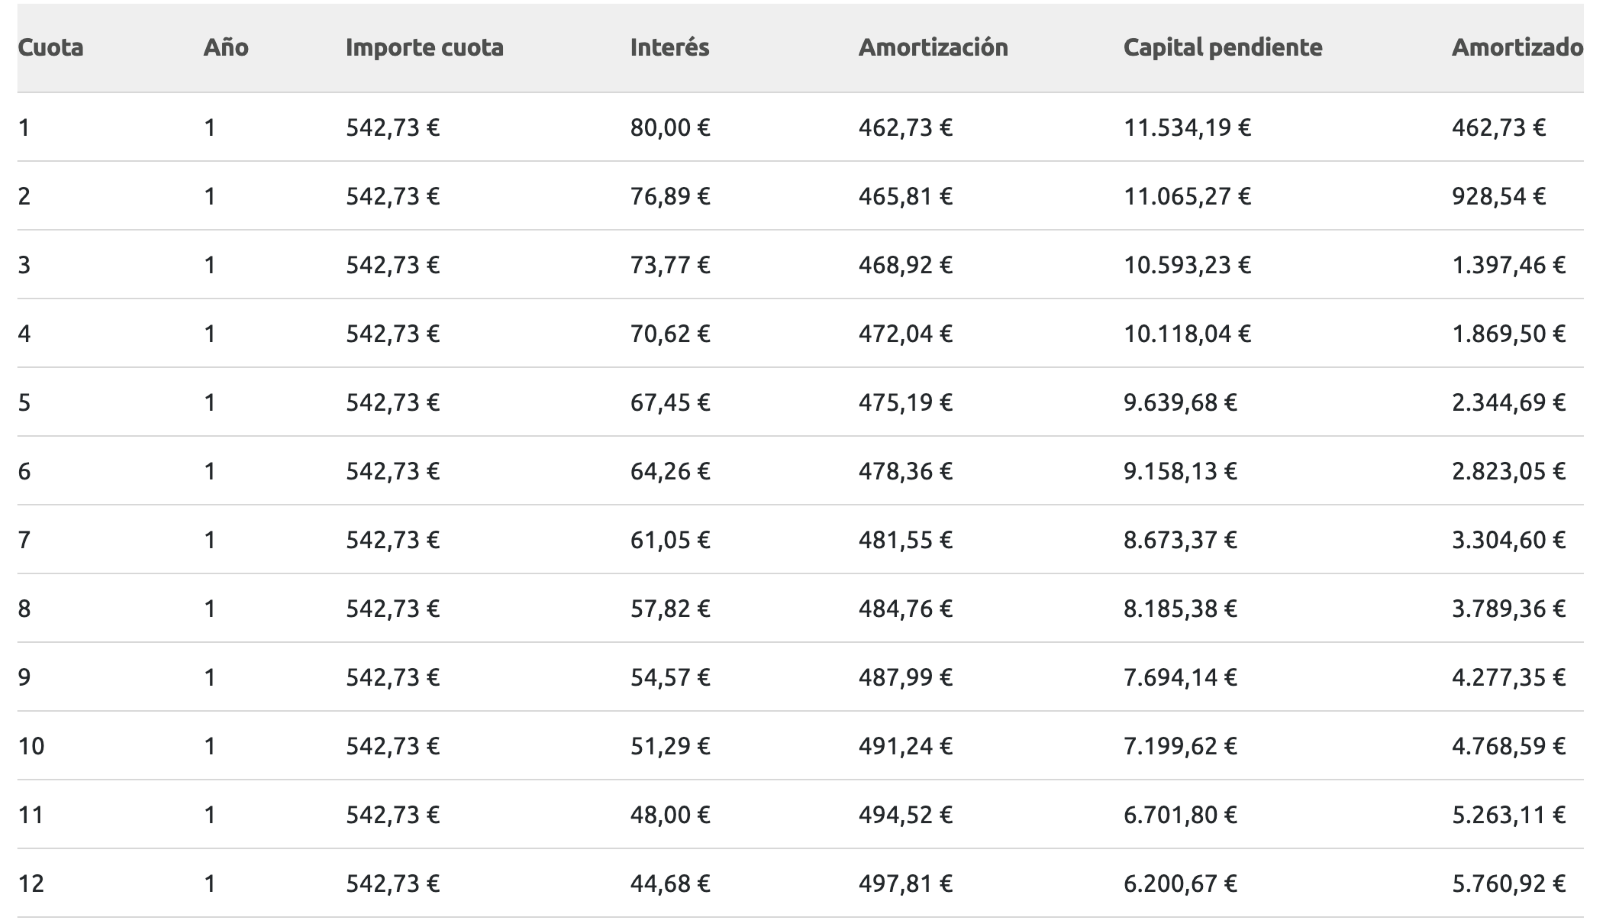Click amortization value 465,81 €

905,197
